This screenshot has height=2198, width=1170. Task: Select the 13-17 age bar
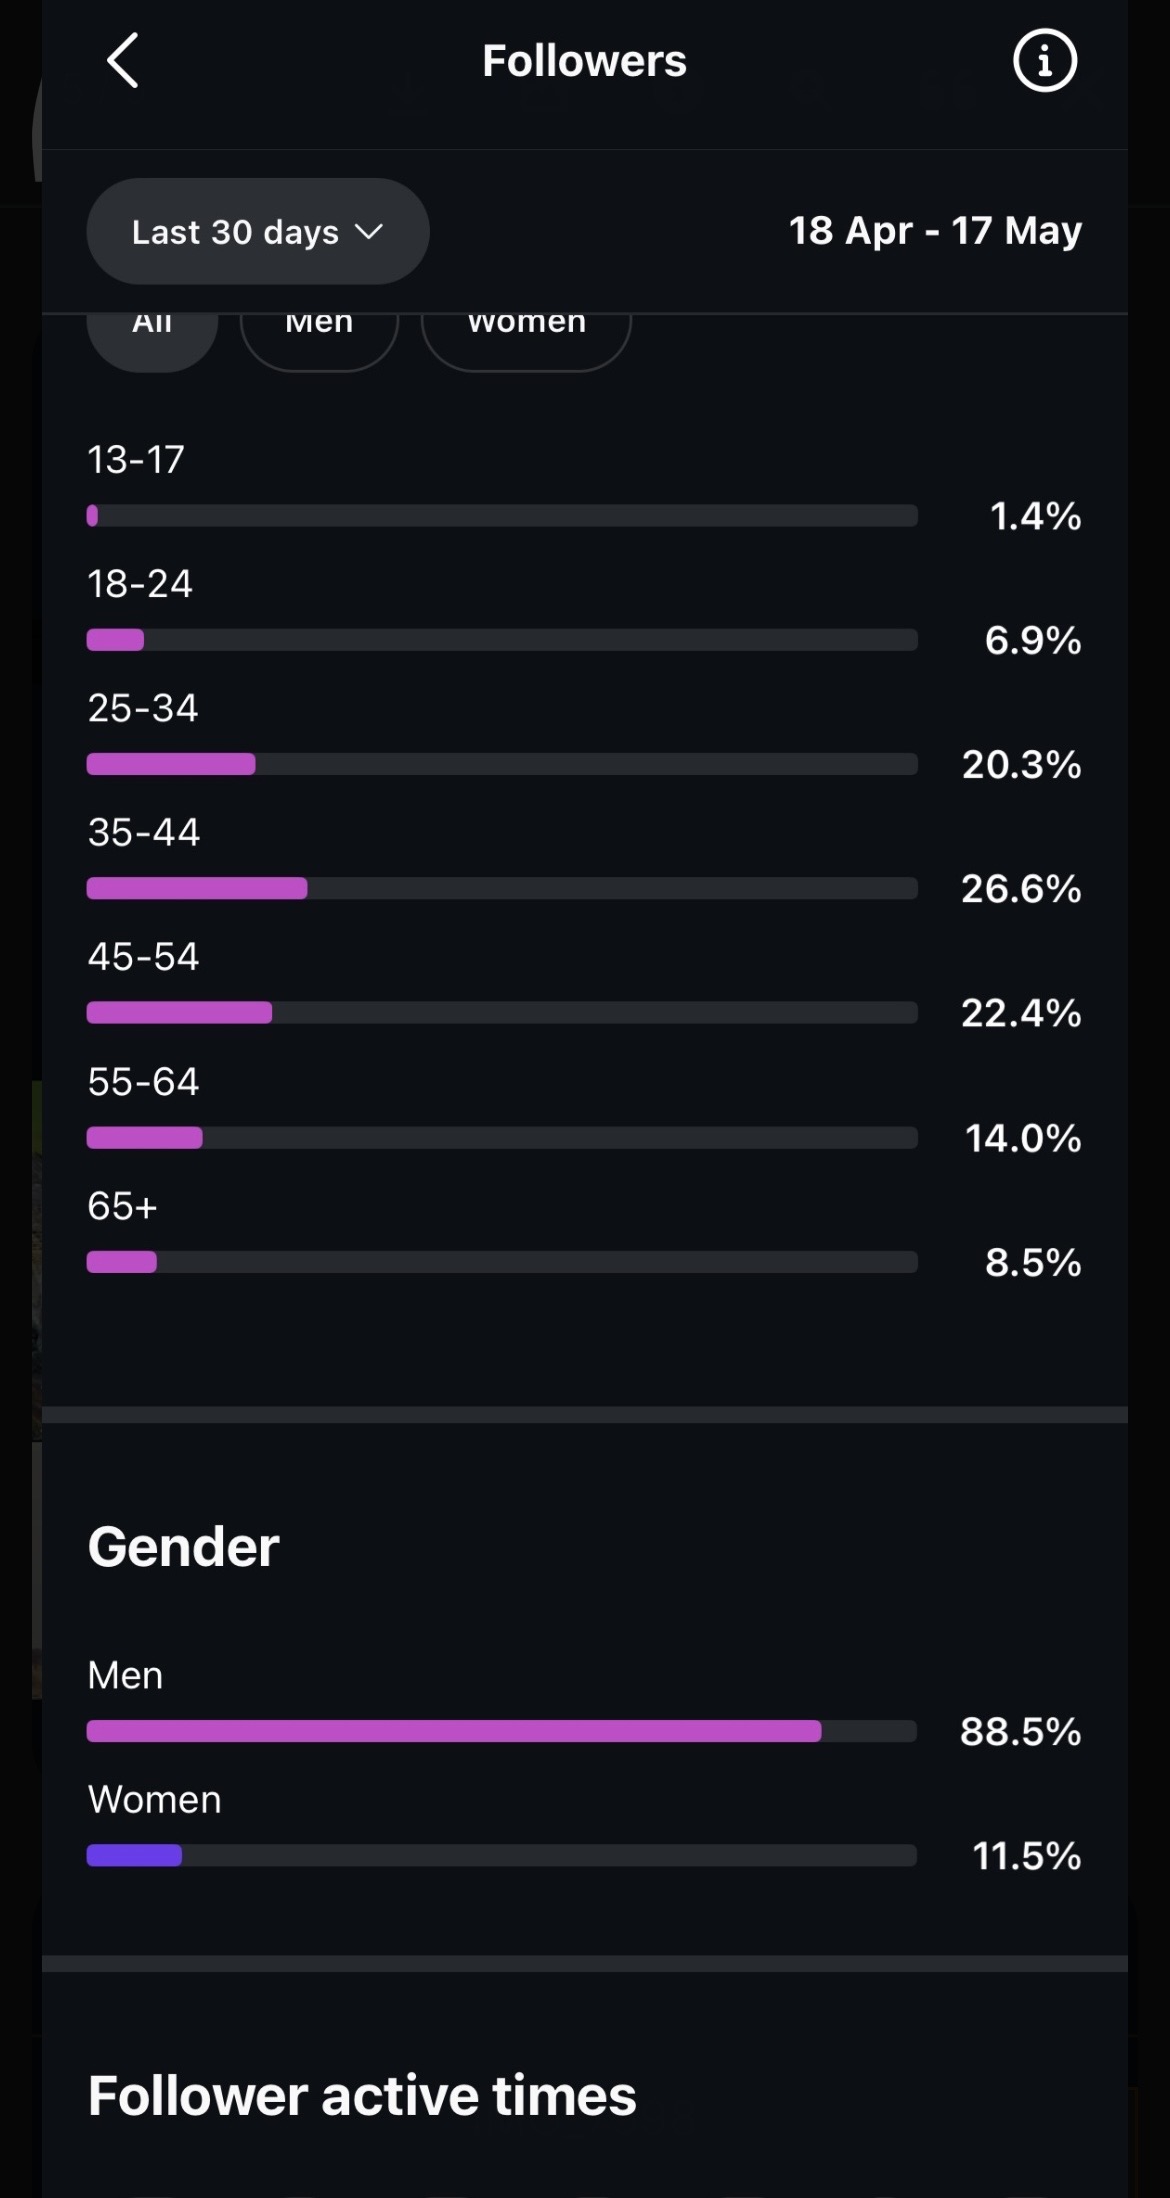point(502,516)
